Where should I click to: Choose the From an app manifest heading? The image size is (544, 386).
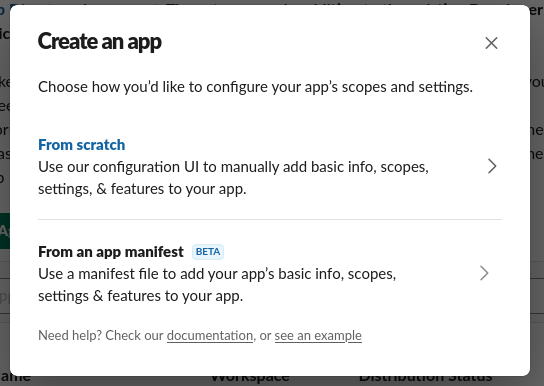(x=111, y=252)
